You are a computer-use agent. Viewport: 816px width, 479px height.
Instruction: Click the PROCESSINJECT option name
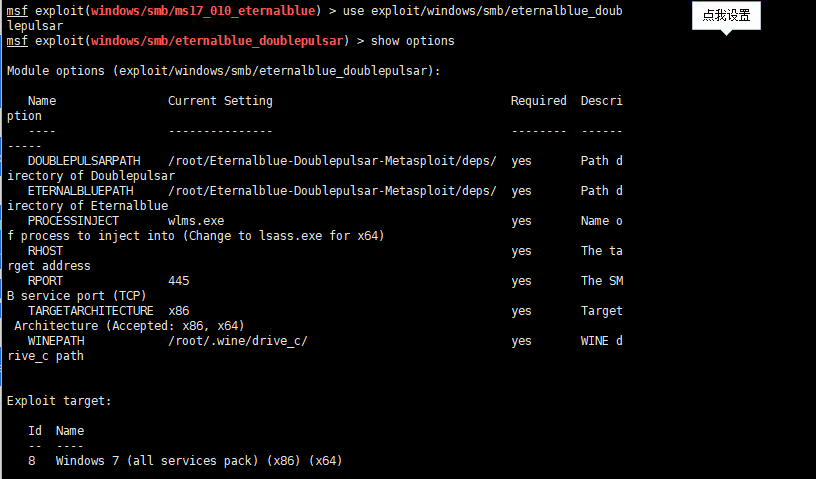(x=73, y=221)
